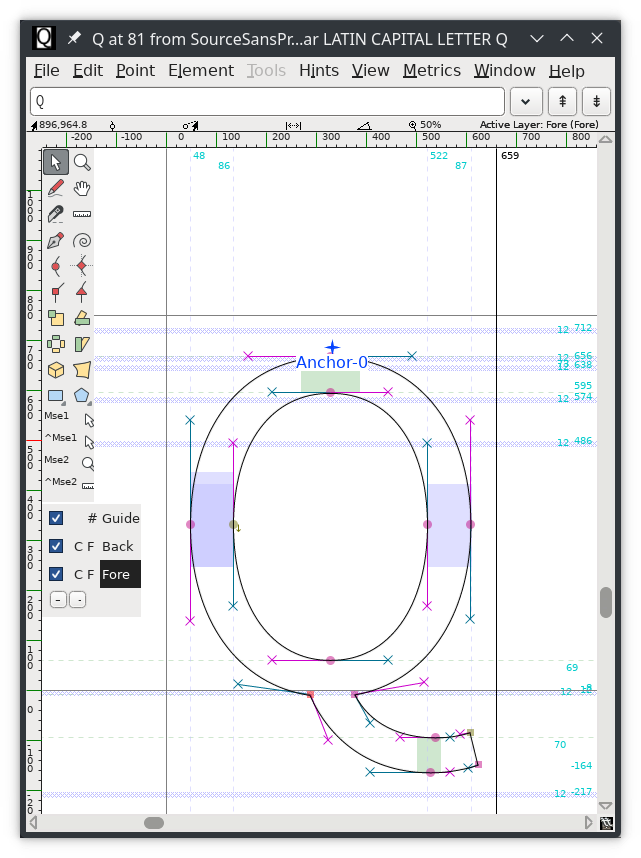641x858 pixels.
Task: Toggle Spiro mode spiral icon
Action: click(x=82, y=240)
